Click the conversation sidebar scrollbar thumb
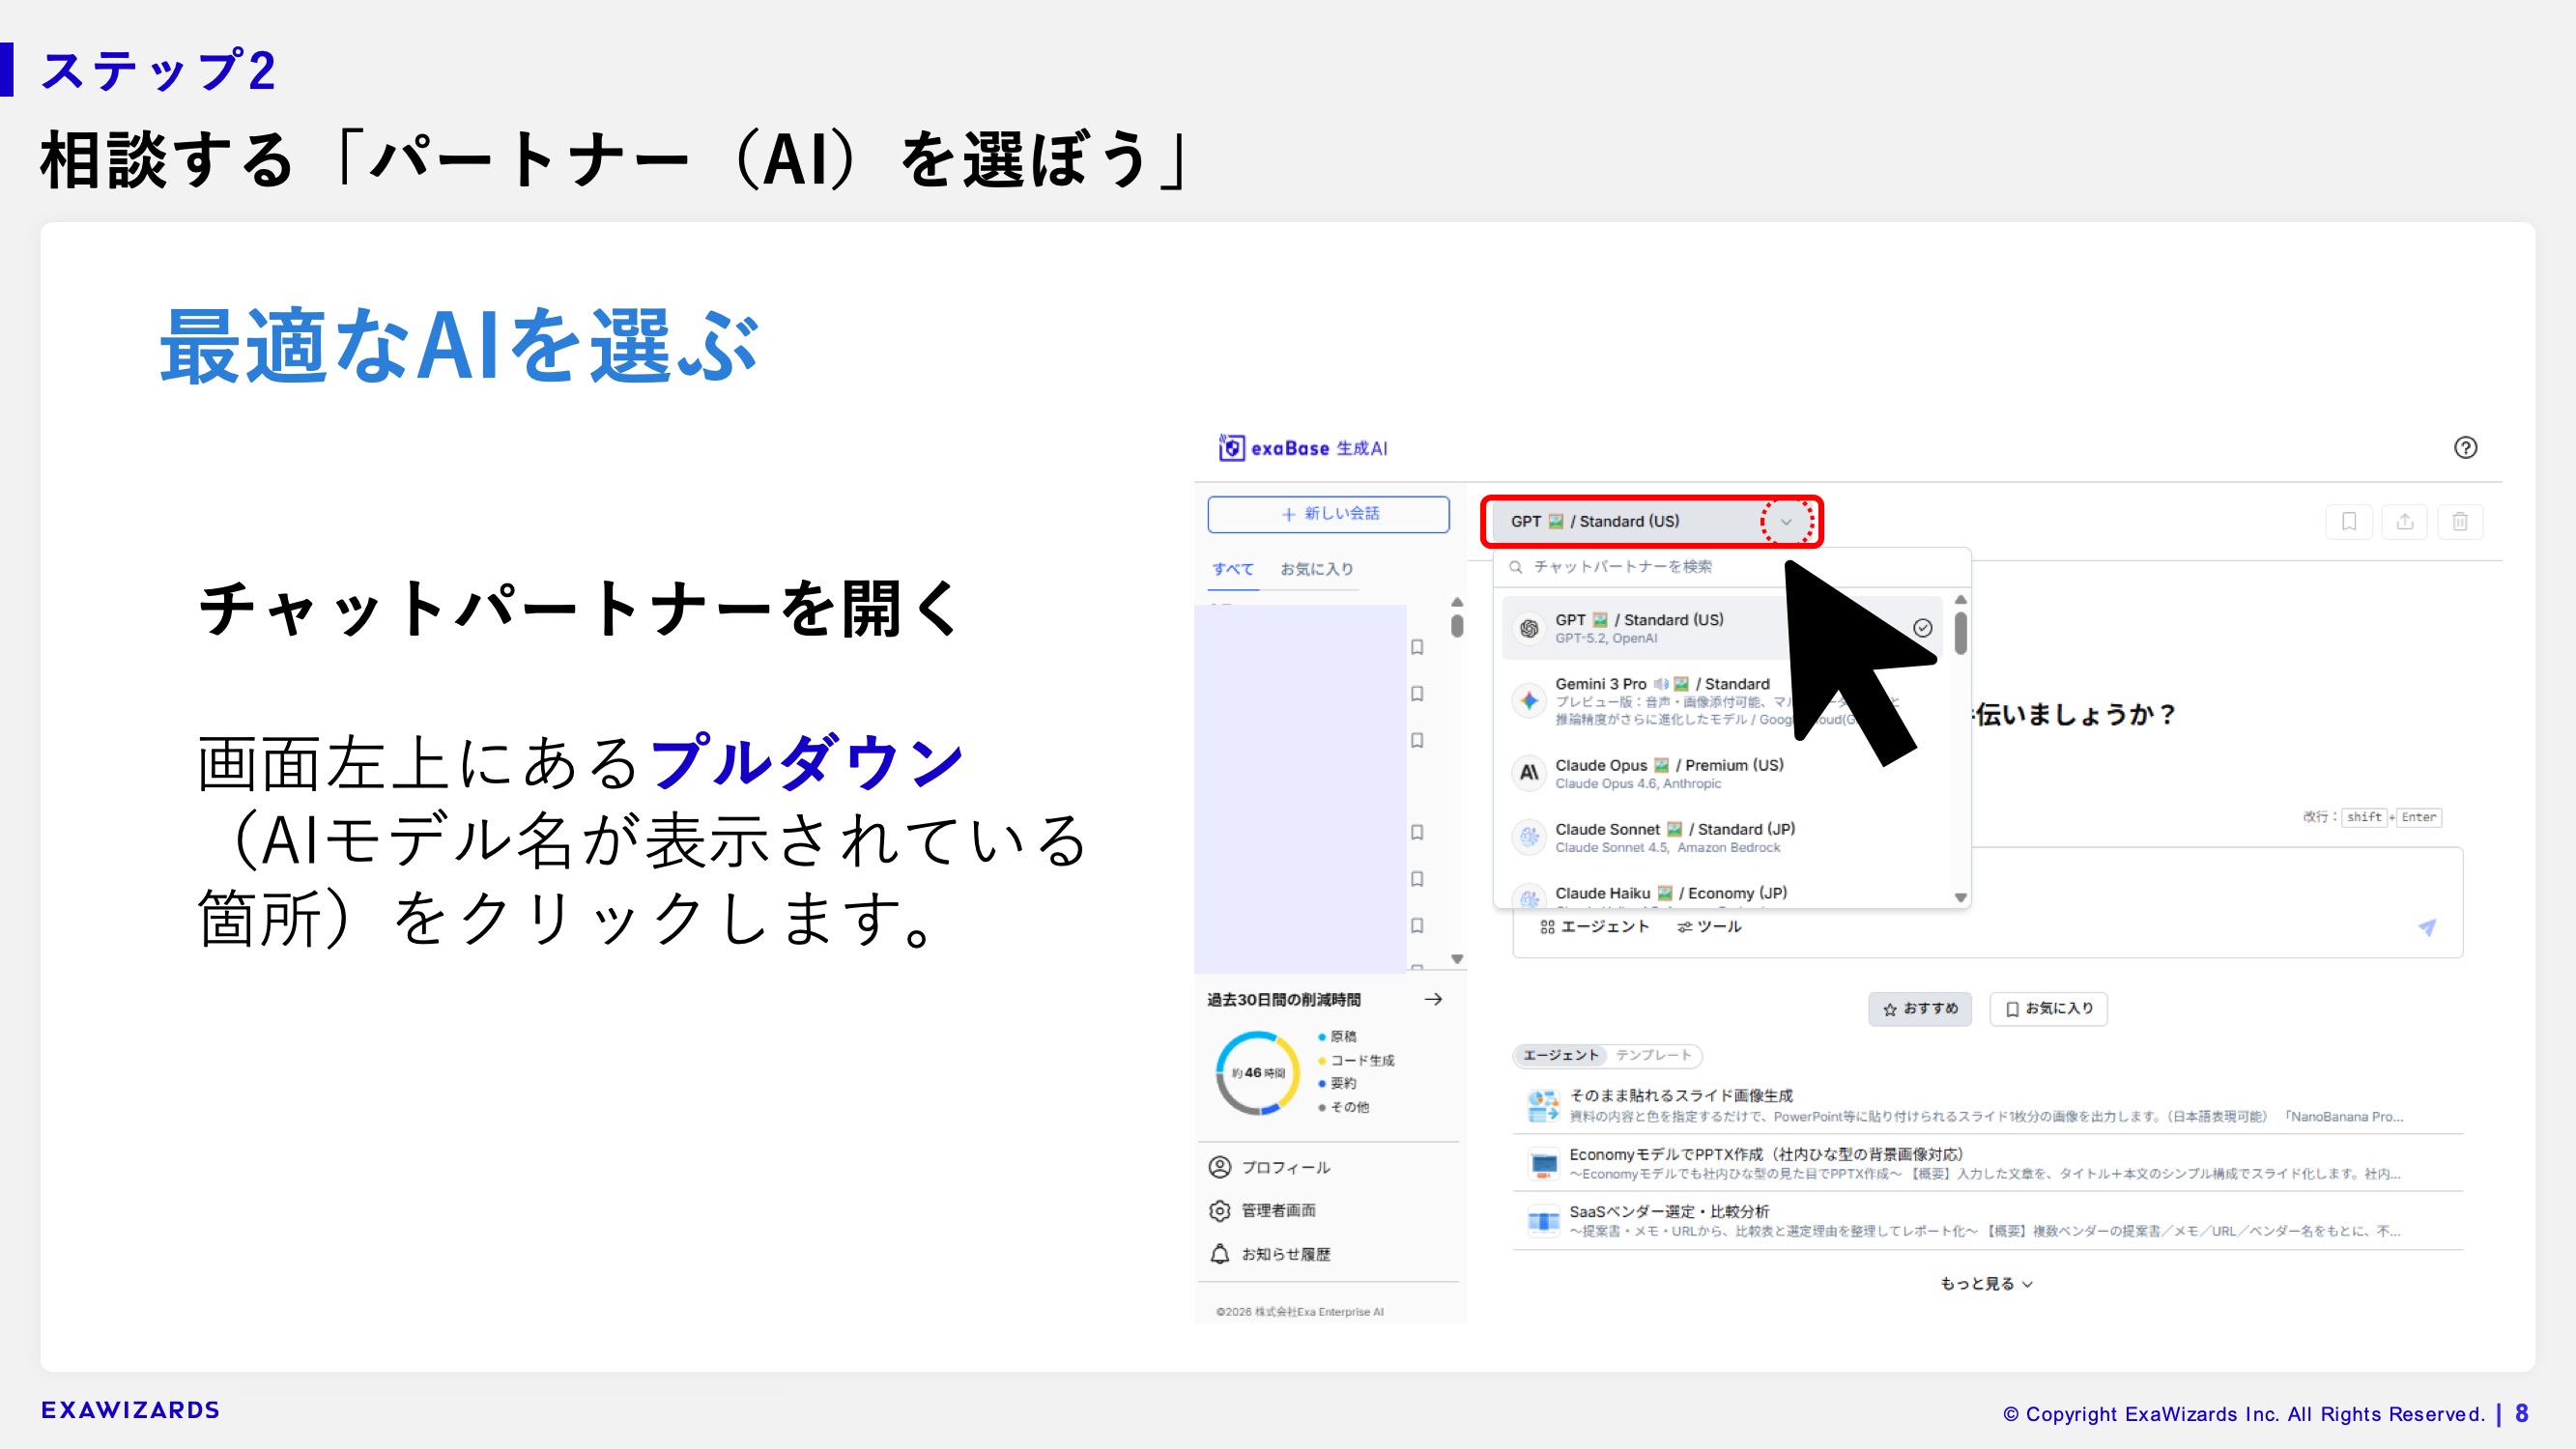The width and height of the screenshot is (2576, 1449). coord(1457,625)
